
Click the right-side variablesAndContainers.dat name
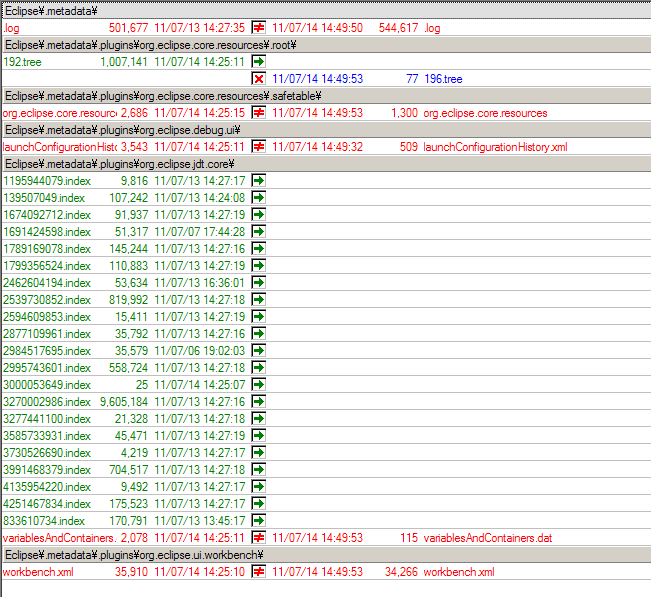[x=488, y=538]
